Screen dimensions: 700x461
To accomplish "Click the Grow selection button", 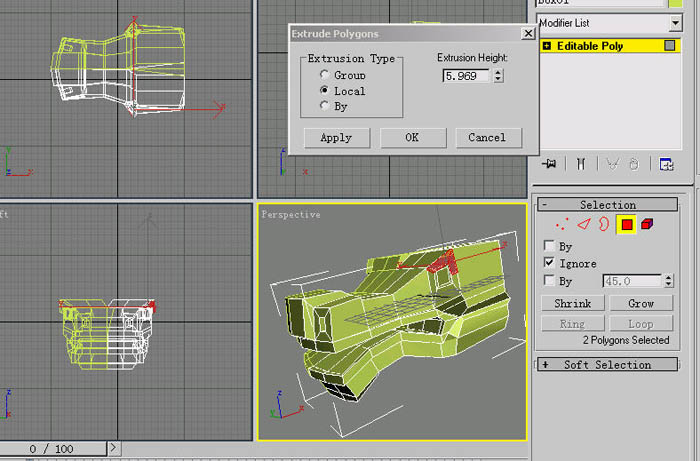I will pos(641,303).
